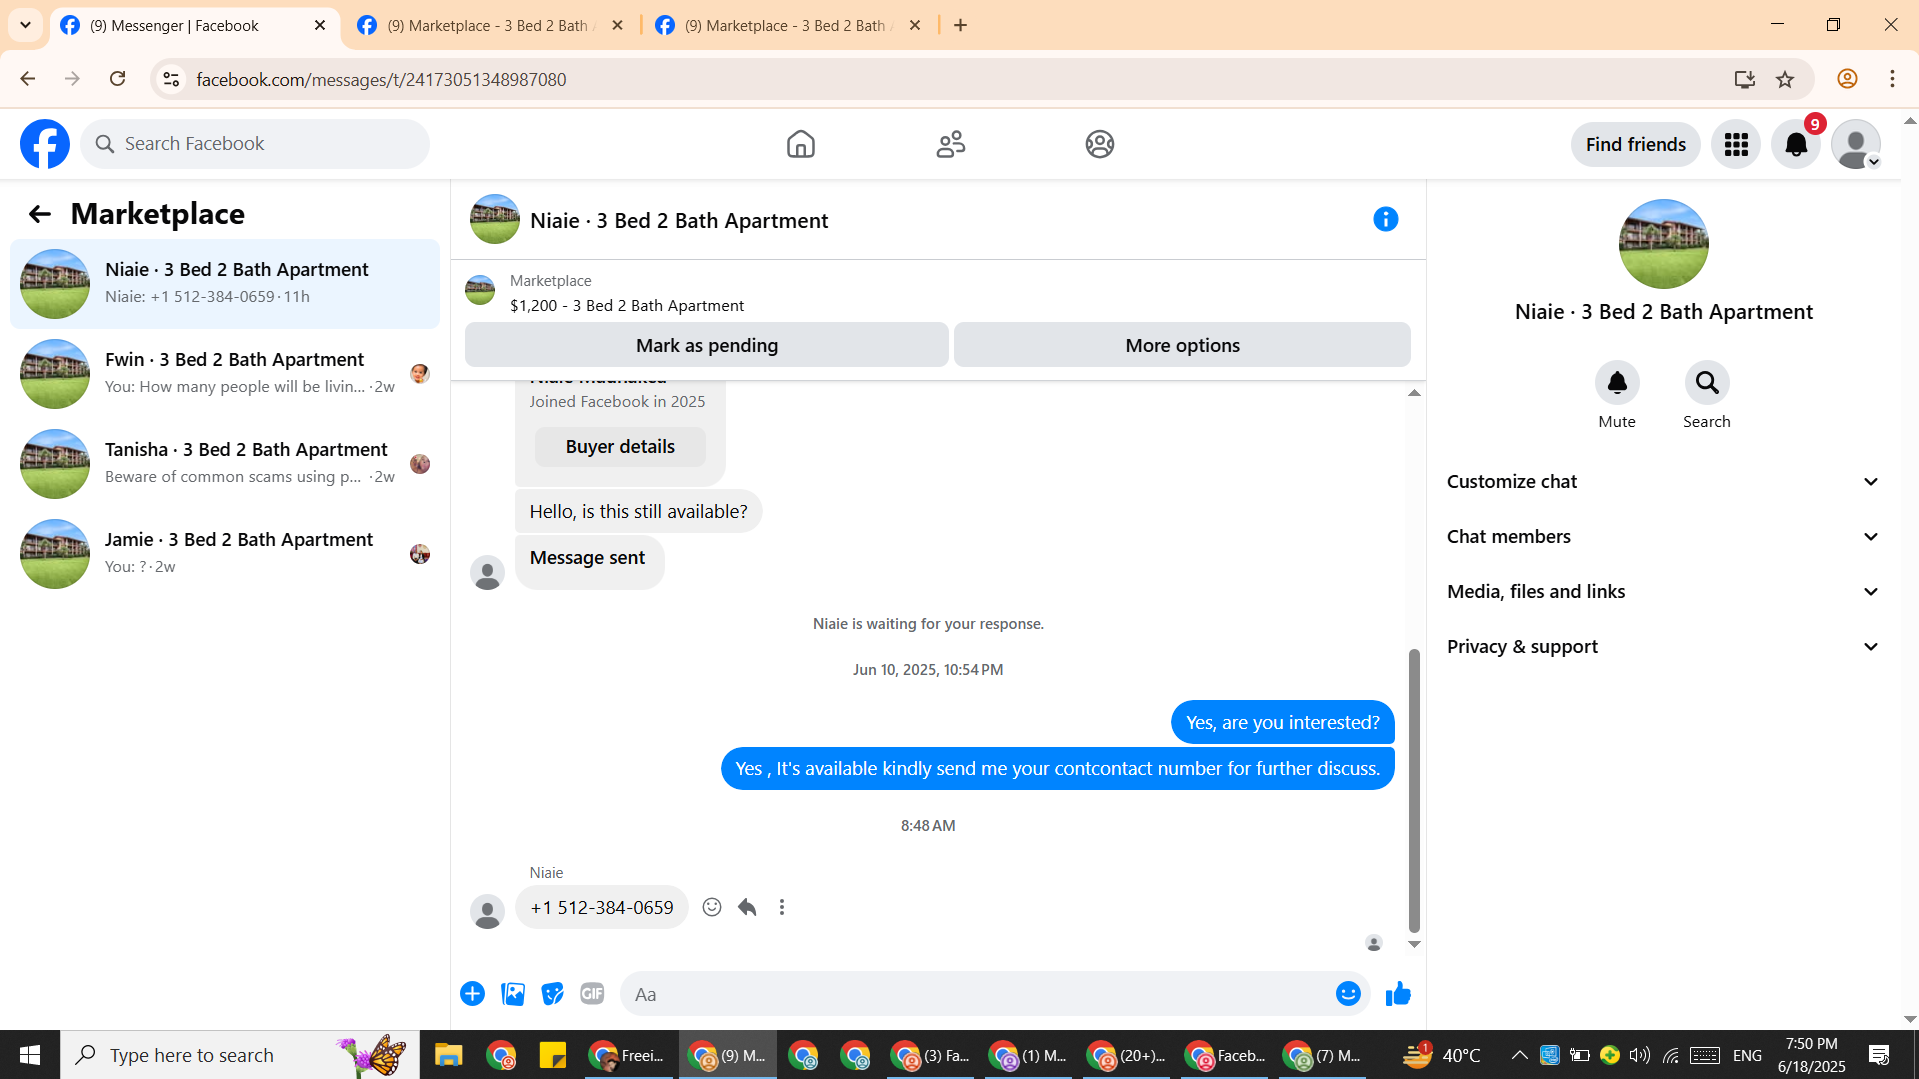Reply to the phone number message
This screenshot has width=1919, height=1079.
pos(747,907)
